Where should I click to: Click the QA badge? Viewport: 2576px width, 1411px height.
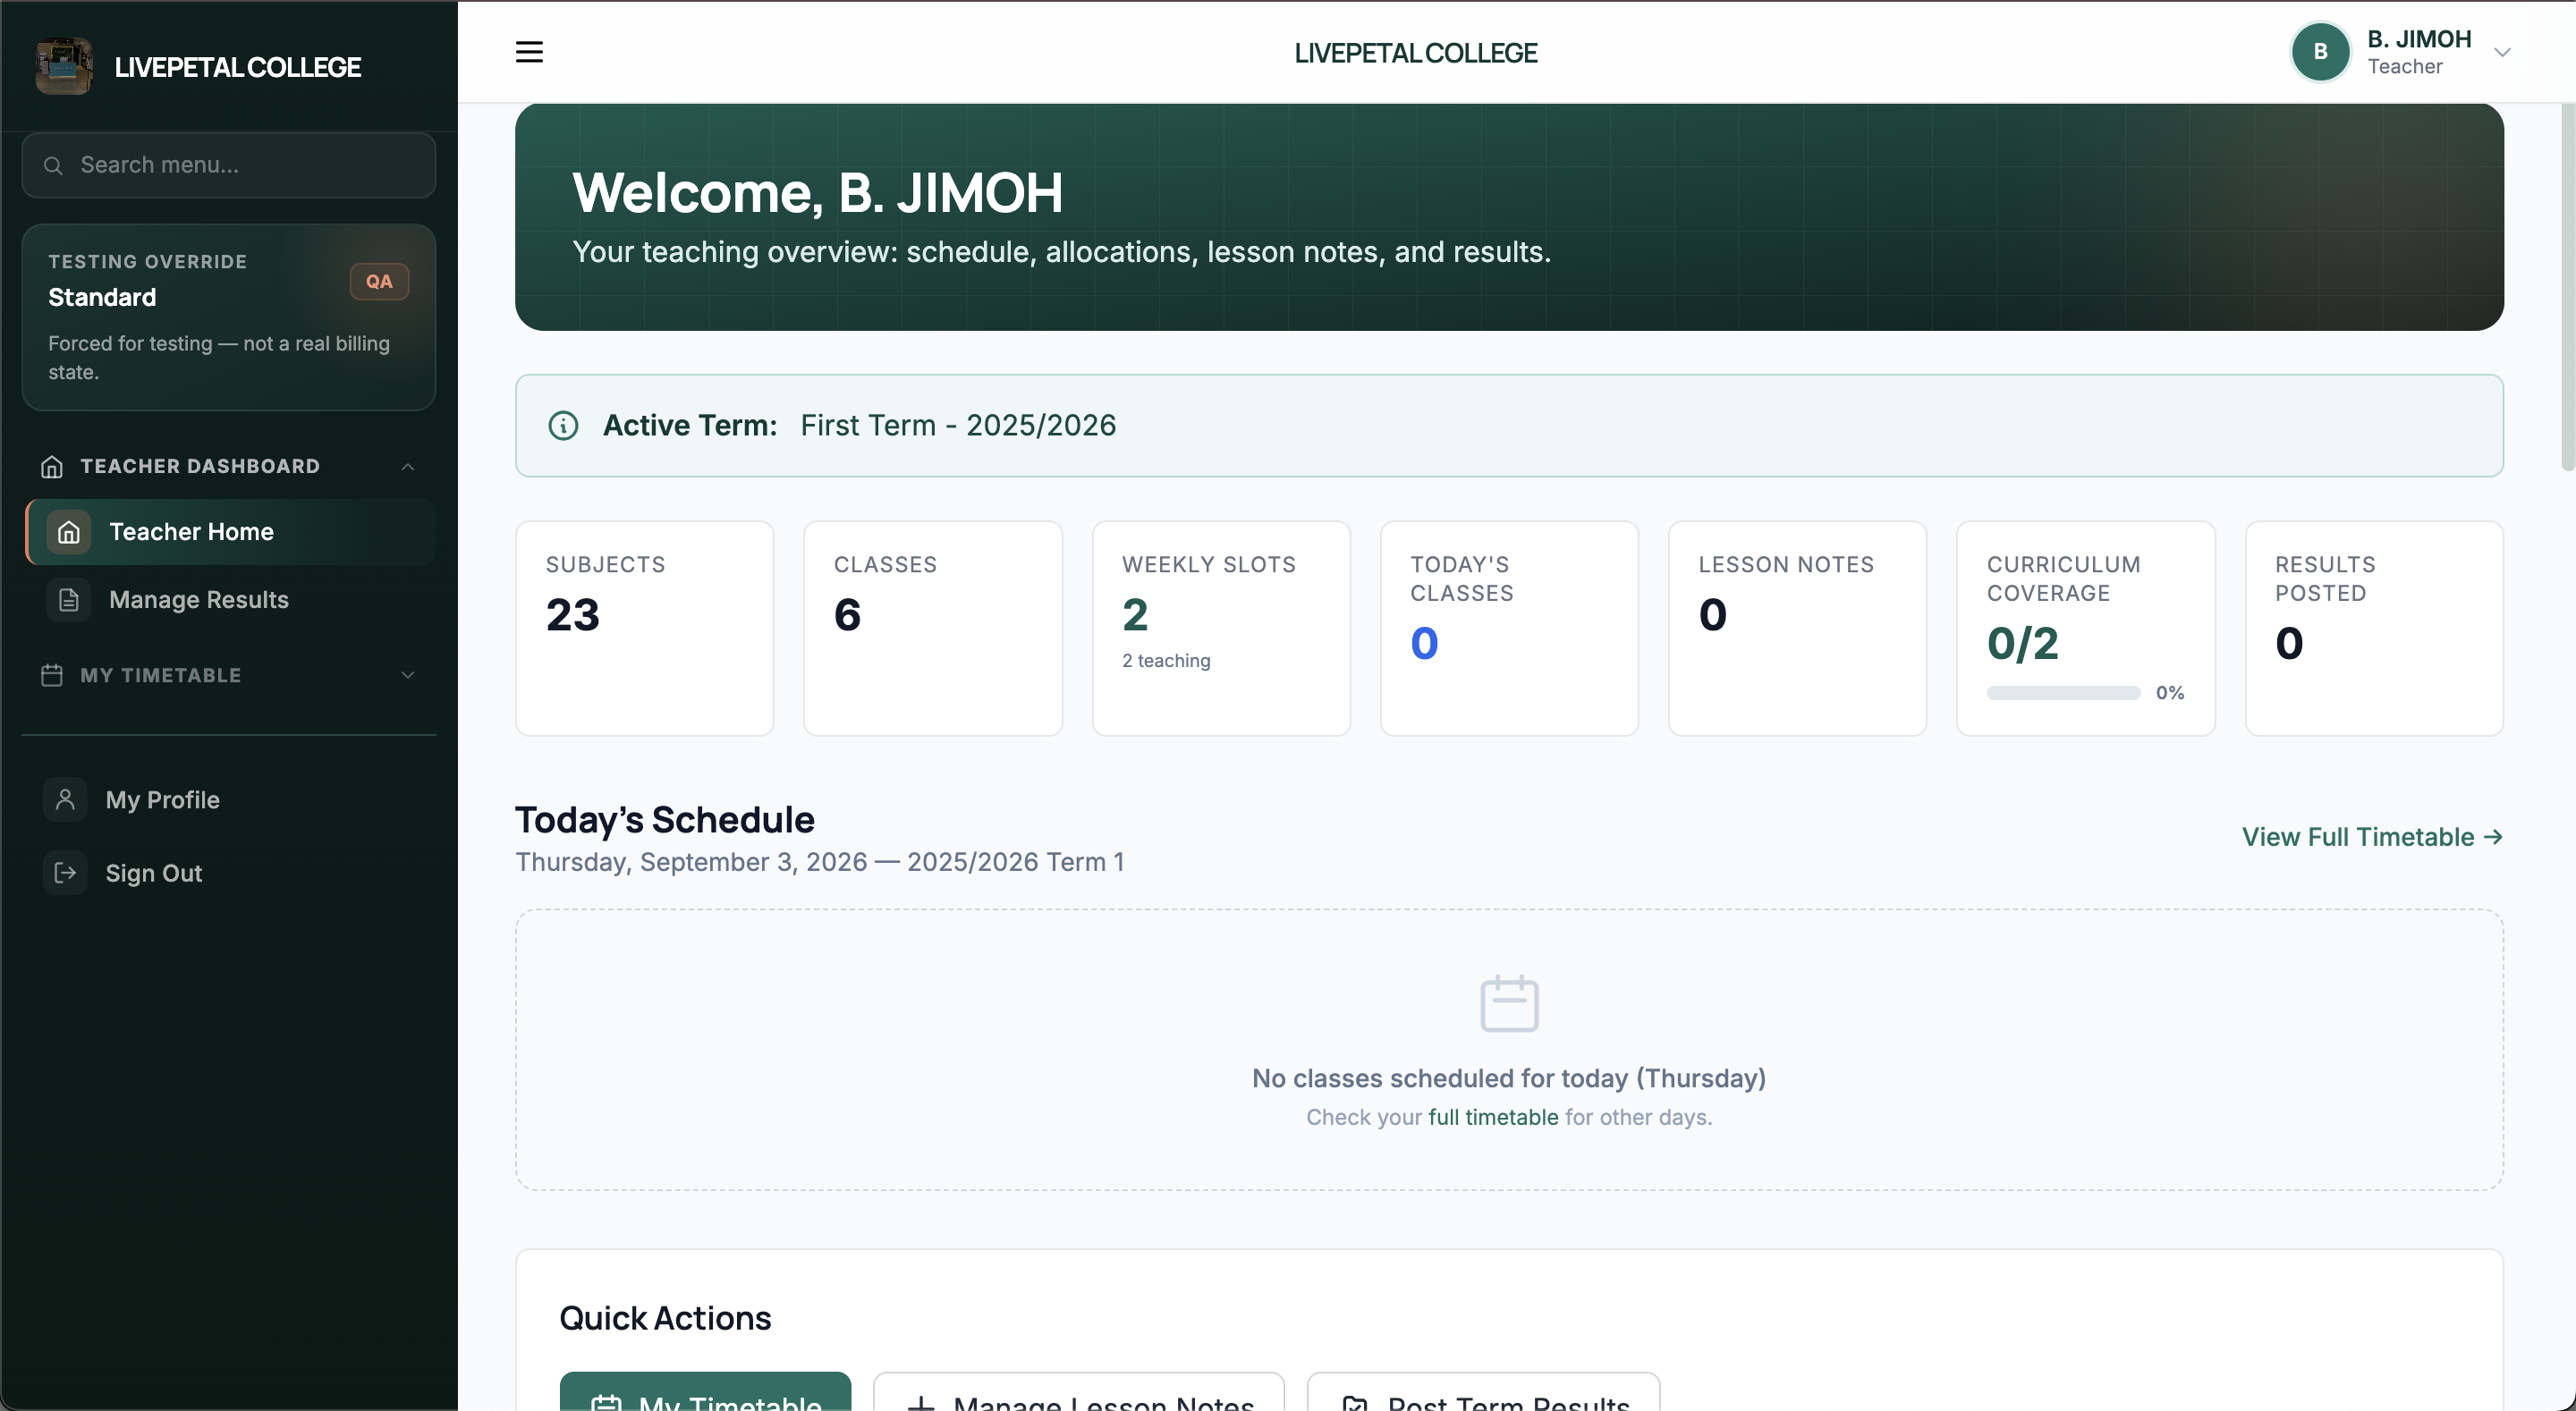pos(379,282)
